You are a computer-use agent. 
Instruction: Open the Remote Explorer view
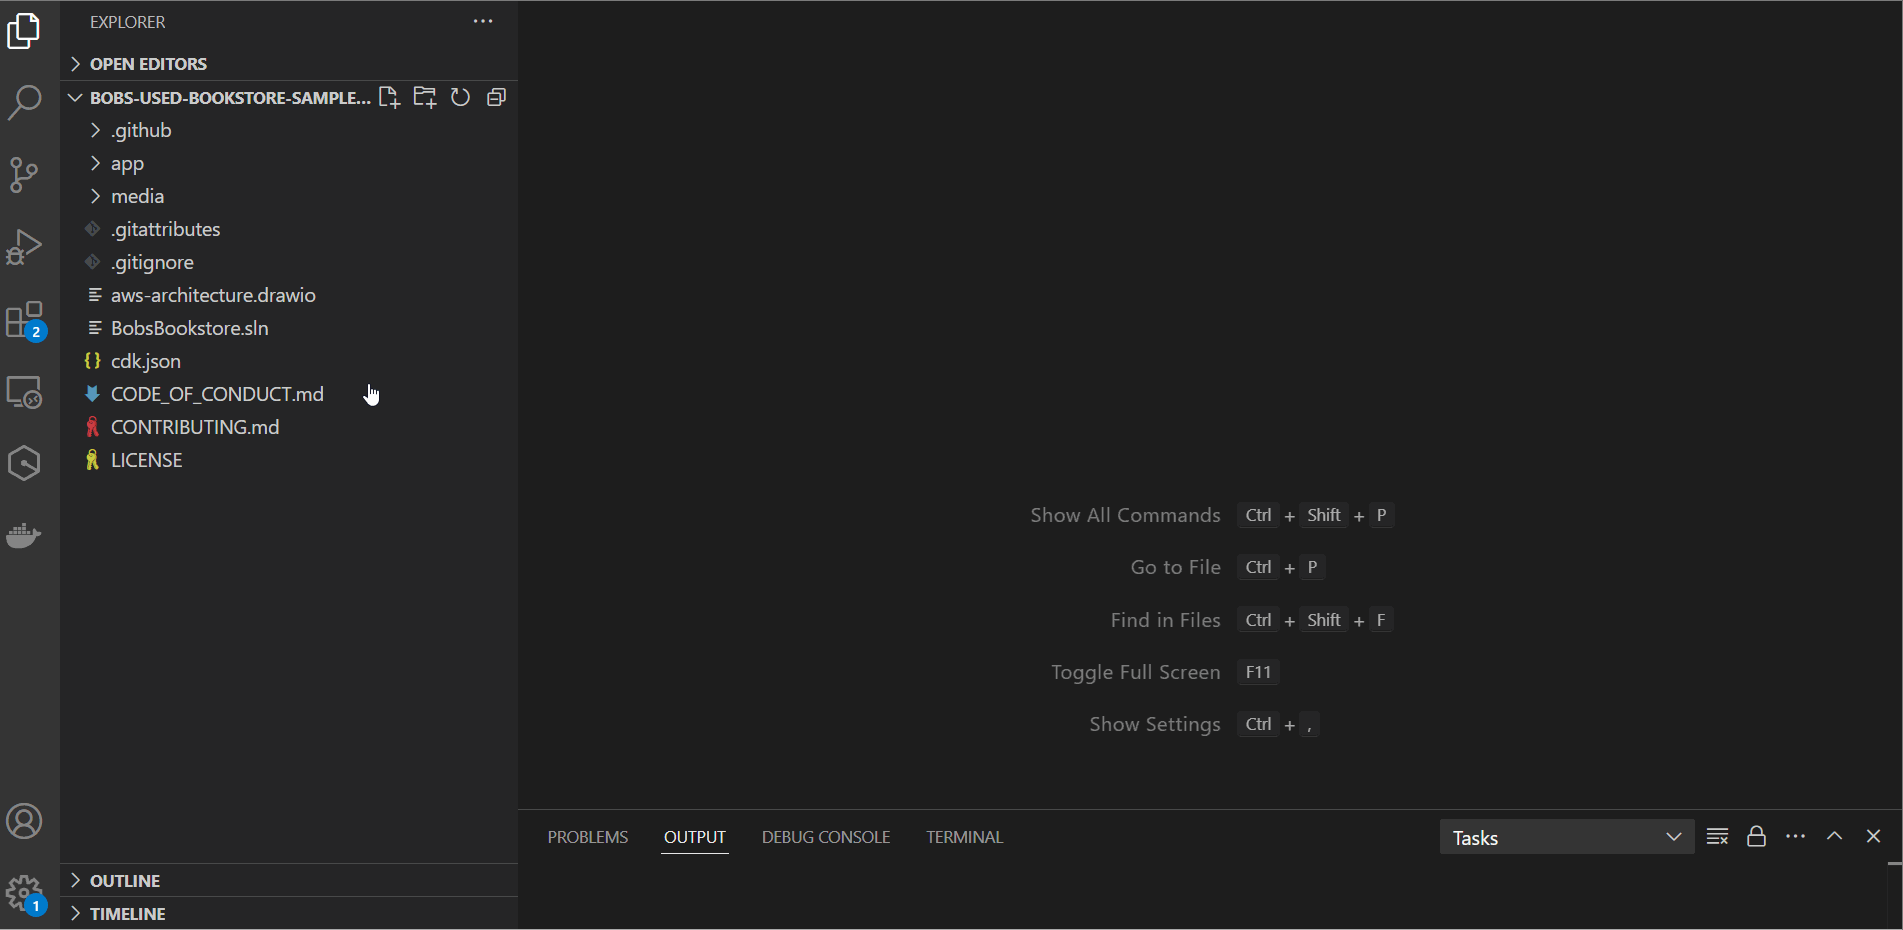[x=24, y=392]
